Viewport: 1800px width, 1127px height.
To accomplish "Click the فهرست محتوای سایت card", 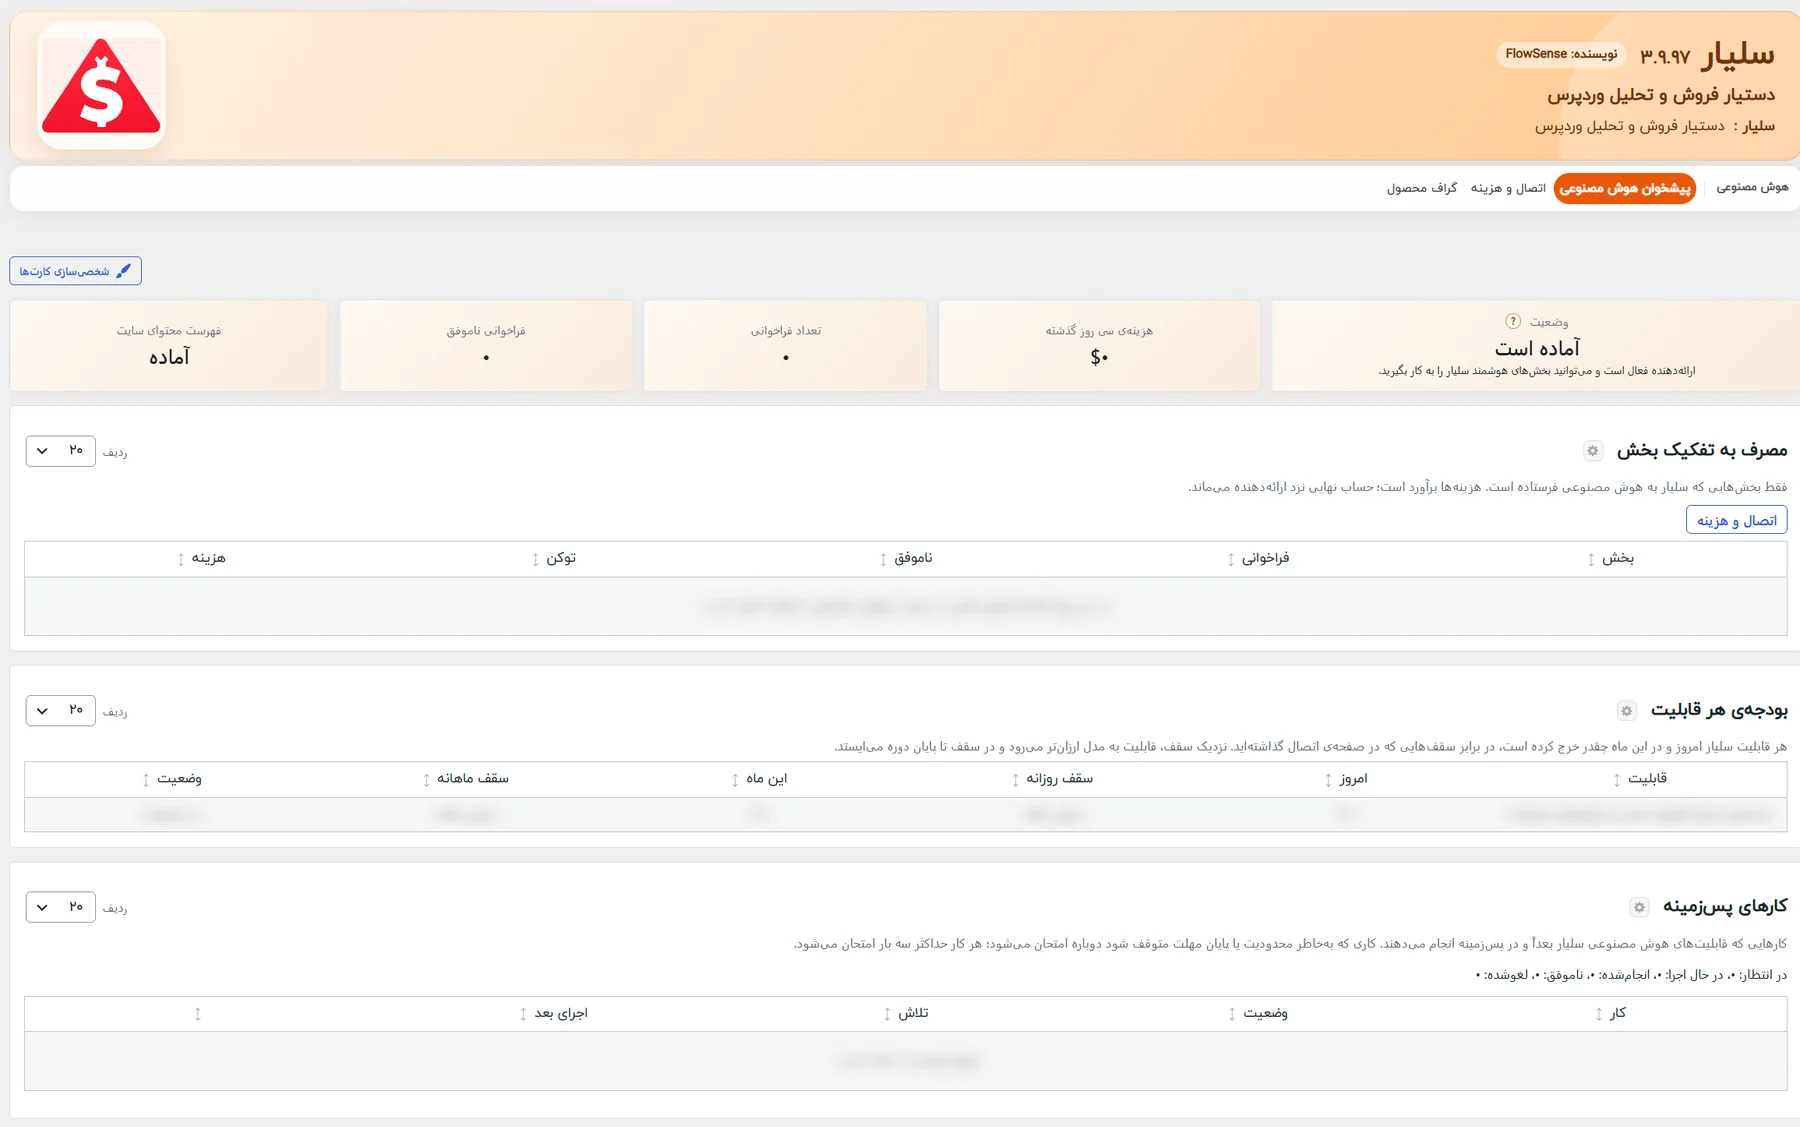I will 169,345.
